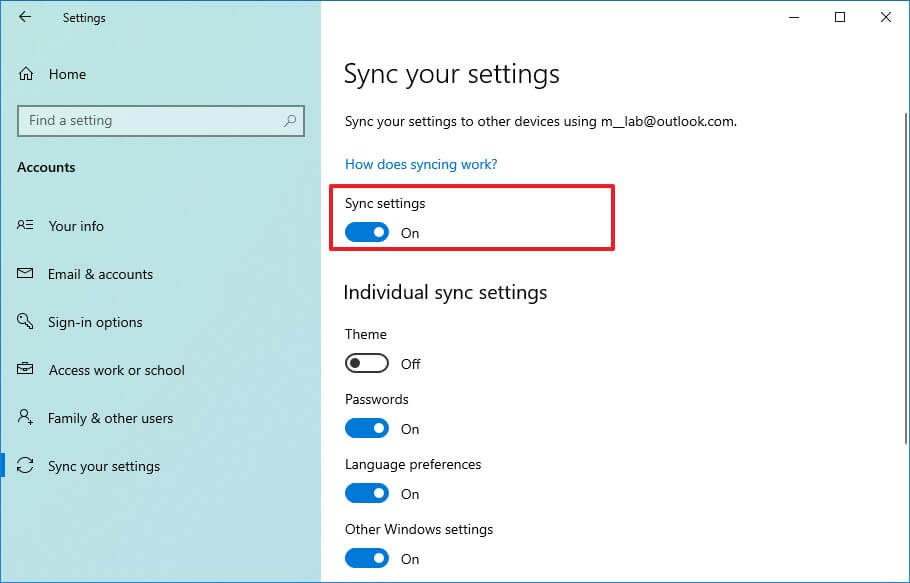Screen dimensions: 910x583
Task: Click the Other Windows settings label
Action: point(419,529)
